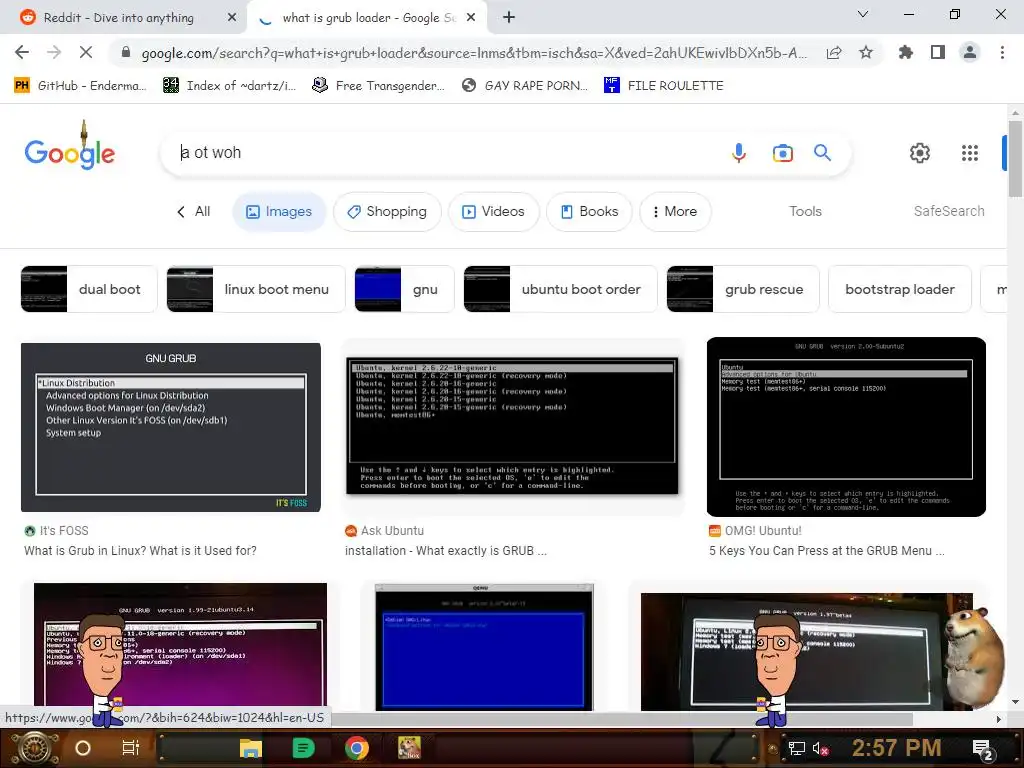Close the grub loader Google tab
This screenshot has width=1024, height=768.
[471, 18]
